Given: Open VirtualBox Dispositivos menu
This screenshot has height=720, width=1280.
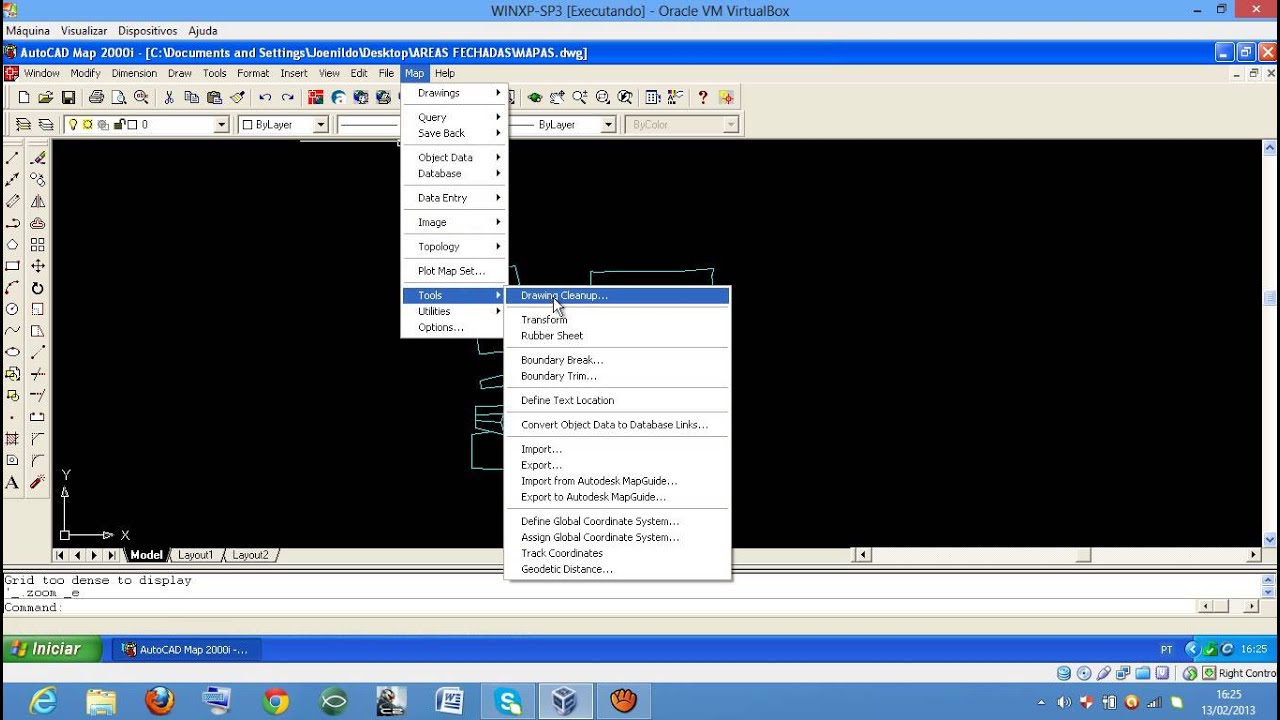Looking at the screenshot, I should tap(147, 31).
